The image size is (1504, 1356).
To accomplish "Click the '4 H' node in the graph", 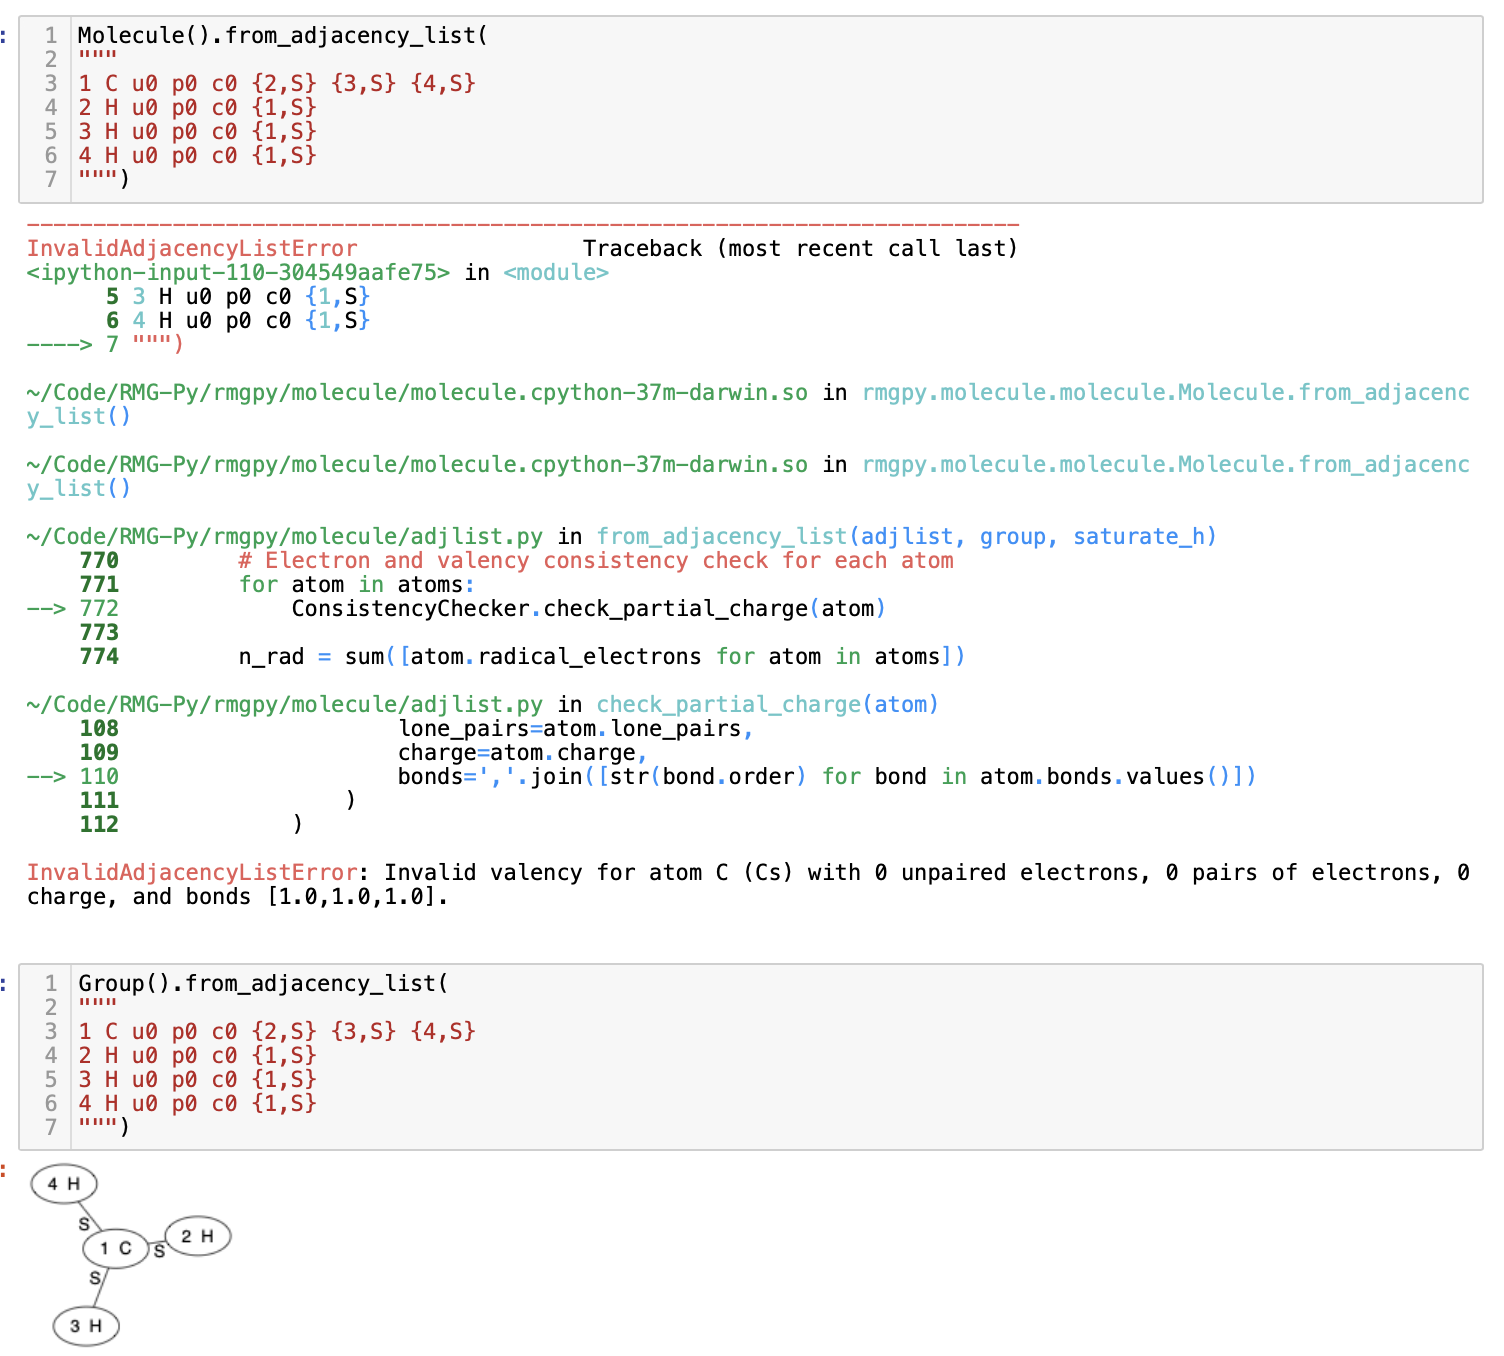I will (x=64, y=1184).
